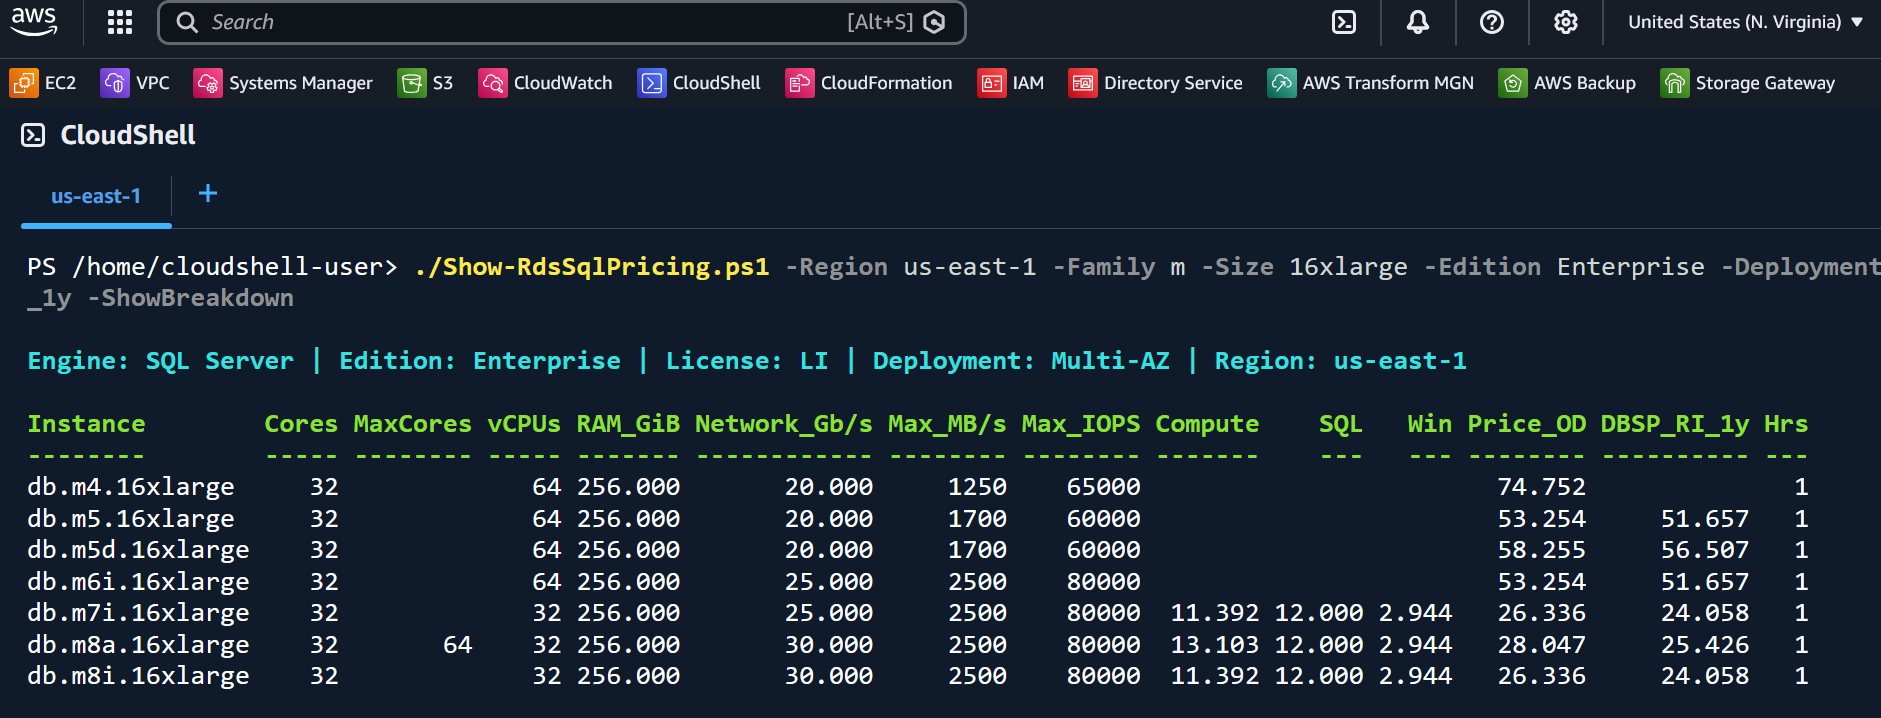Open the help question mark menu
1881x718 pixels.
[1492, 22]
